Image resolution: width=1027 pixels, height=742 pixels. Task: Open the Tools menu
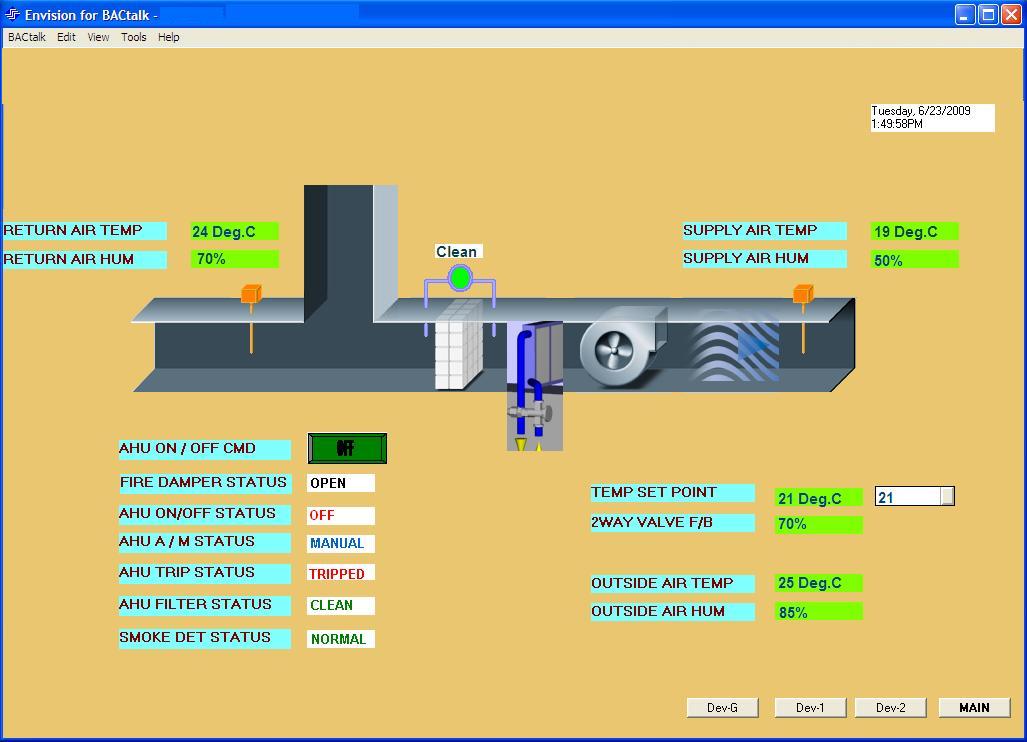pos(134,37)
